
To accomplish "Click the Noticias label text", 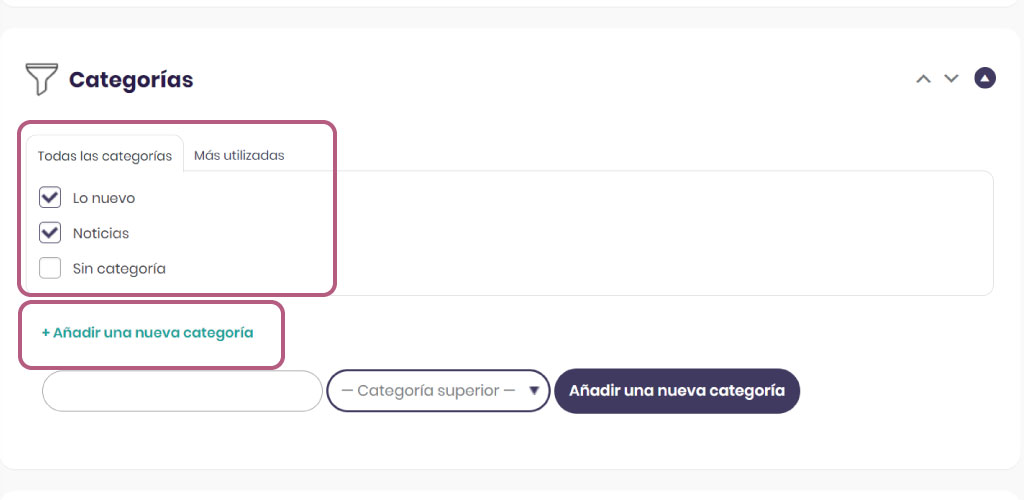I will tap(101, 234).
